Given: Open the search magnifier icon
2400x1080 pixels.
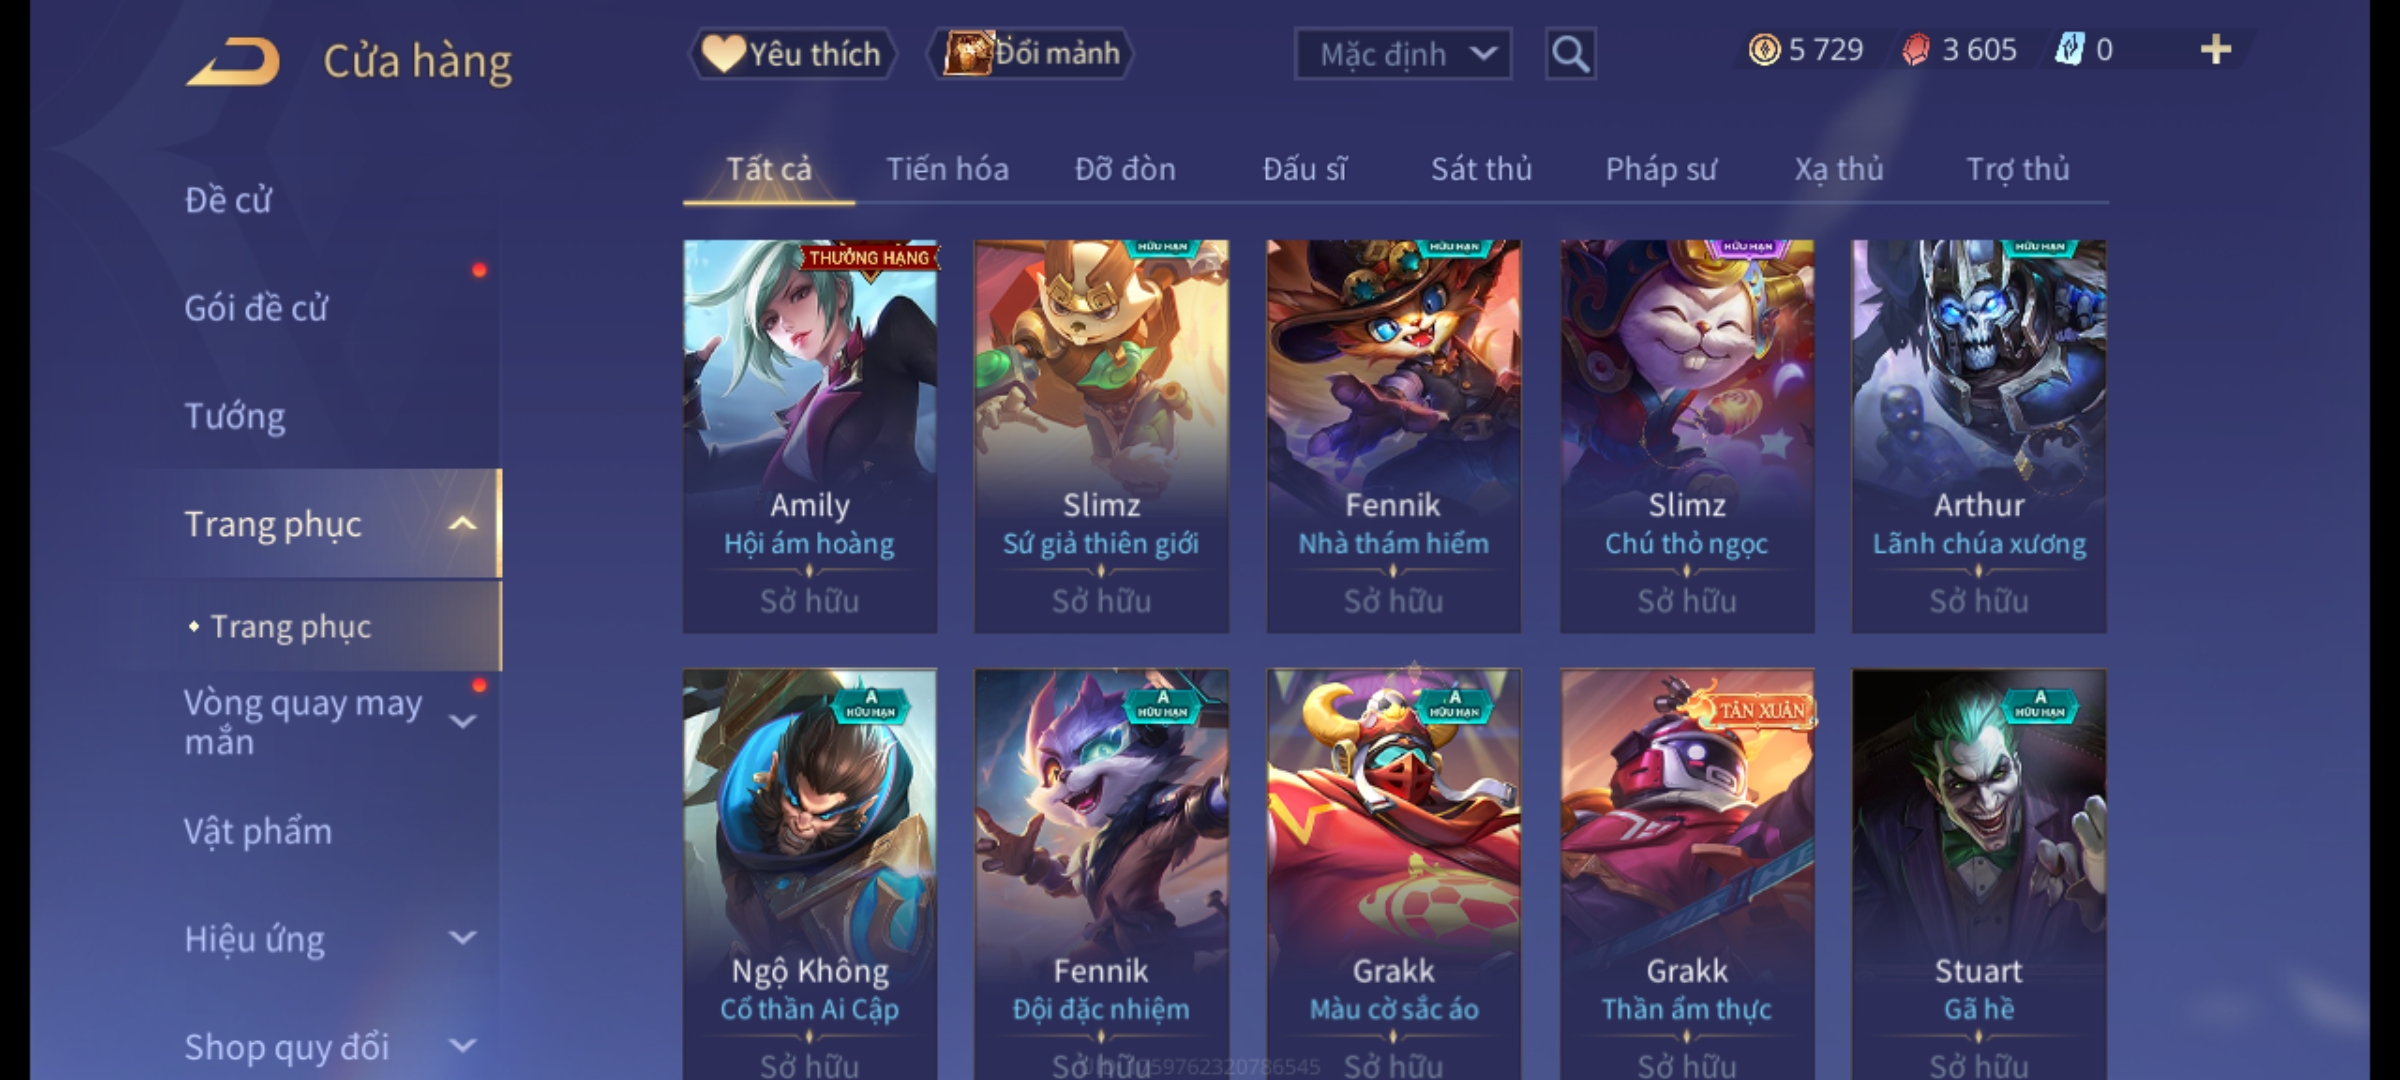Looking at the screenshot, I should 1570,54.
